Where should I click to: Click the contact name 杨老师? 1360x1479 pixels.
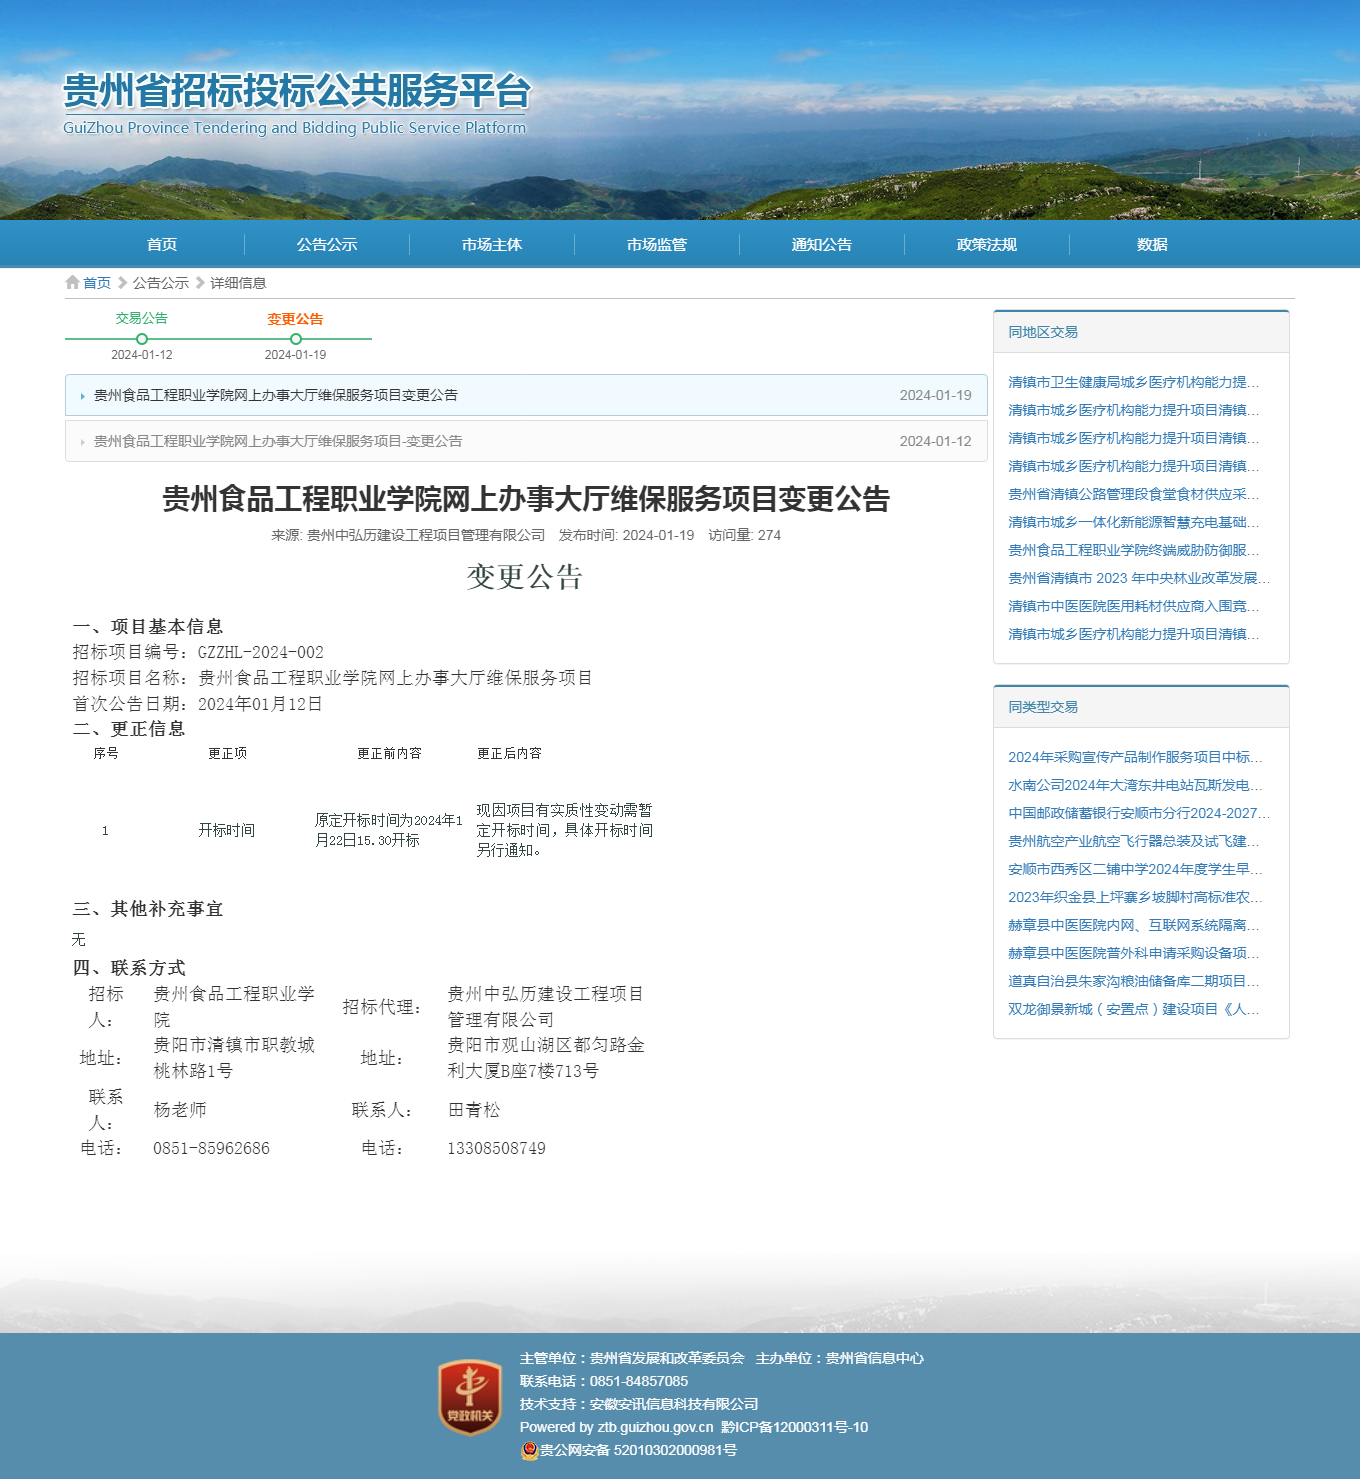click(180, 1110)
